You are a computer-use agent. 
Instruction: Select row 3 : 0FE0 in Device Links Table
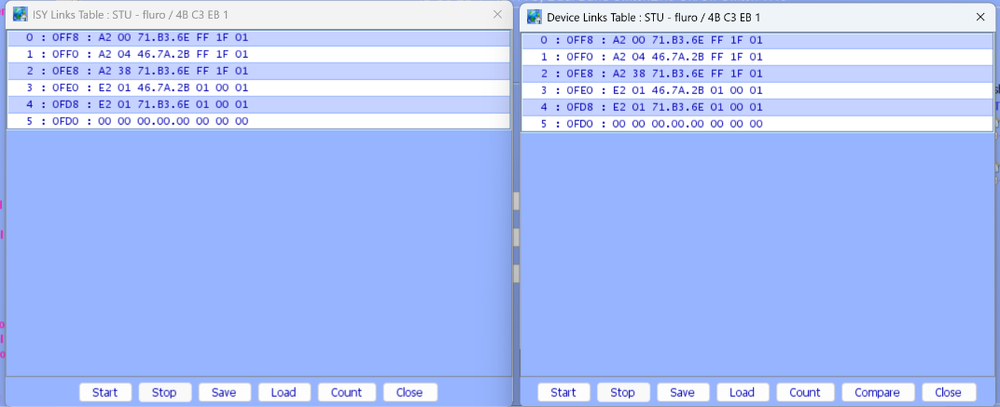click(757, 90)
